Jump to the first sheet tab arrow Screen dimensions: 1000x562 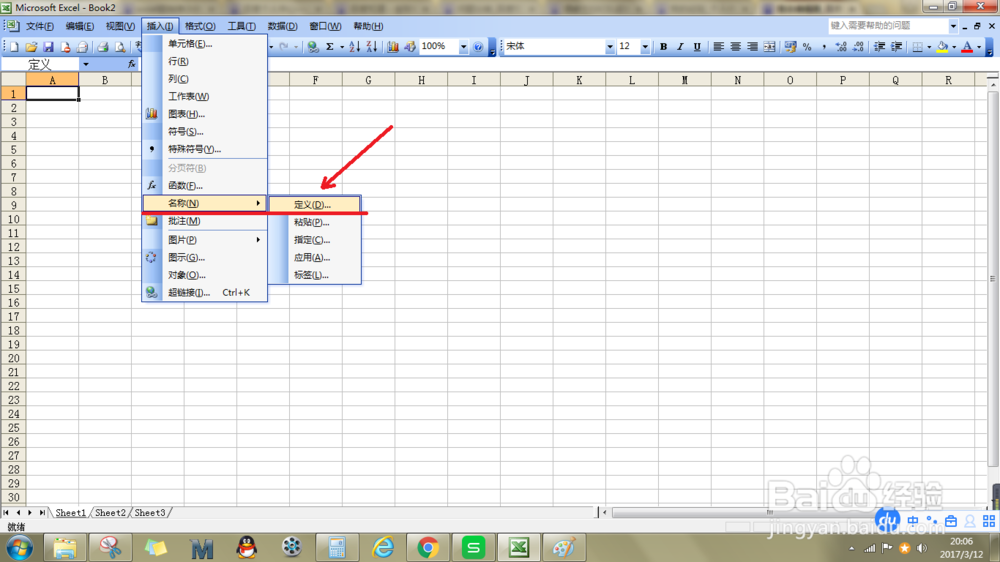tap(6, 512)
